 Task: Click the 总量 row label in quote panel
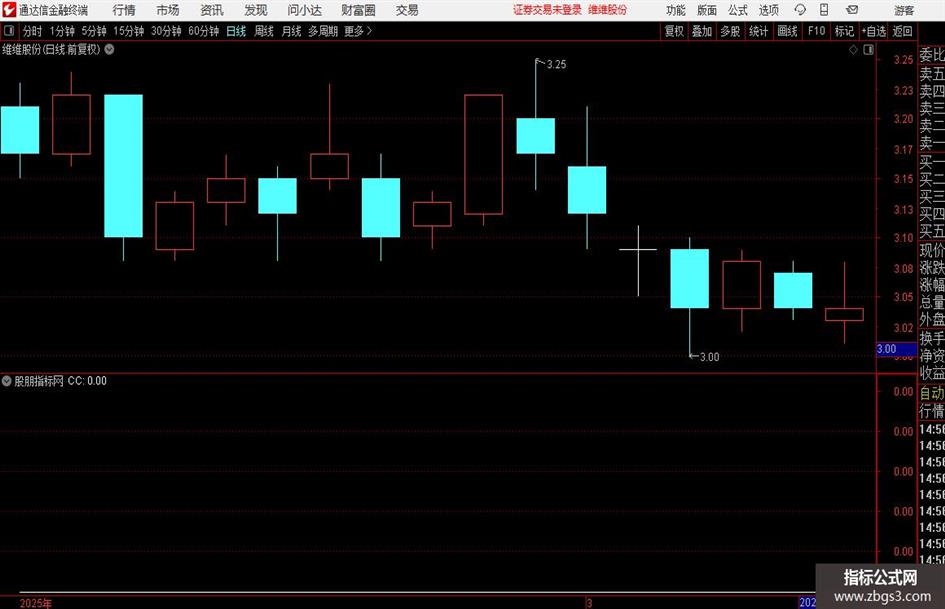(x=932, y=303)
